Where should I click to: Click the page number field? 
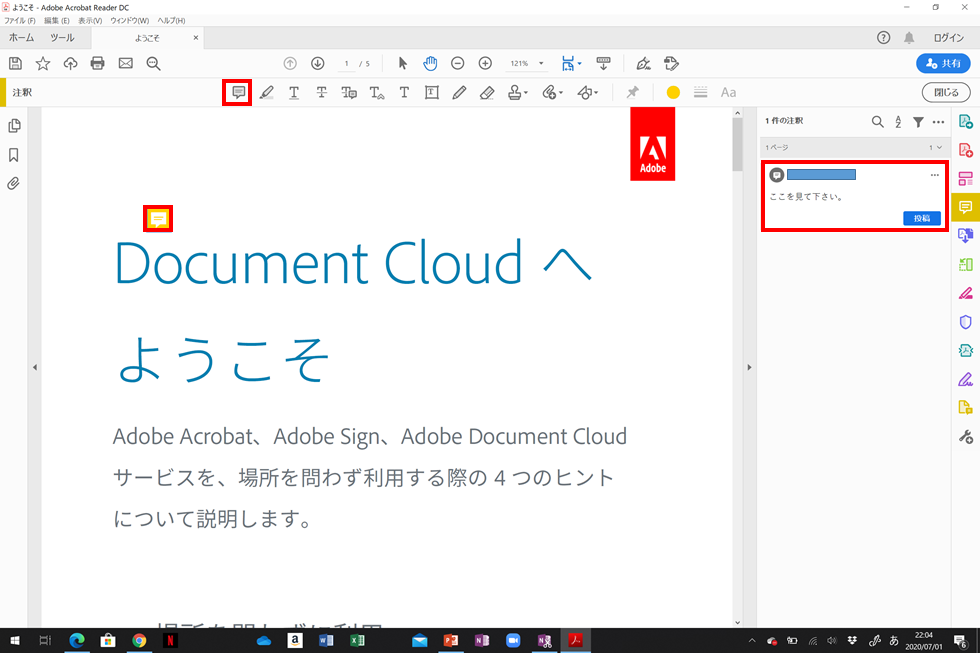(x=346, y=63)
